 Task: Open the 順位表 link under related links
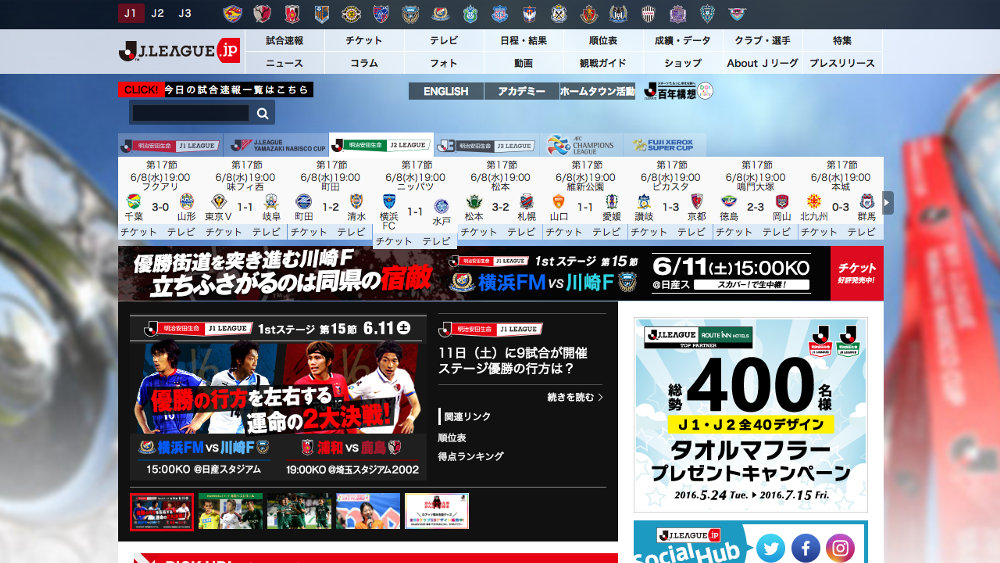(453, 437)
